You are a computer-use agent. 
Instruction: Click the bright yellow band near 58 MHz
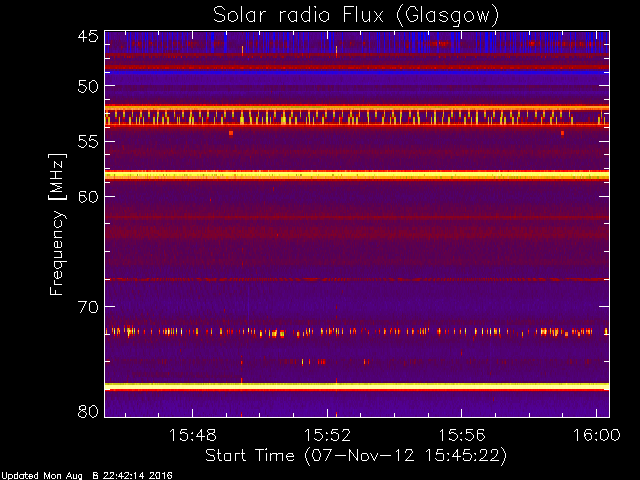pyautogui.click(x=357, y=176)
